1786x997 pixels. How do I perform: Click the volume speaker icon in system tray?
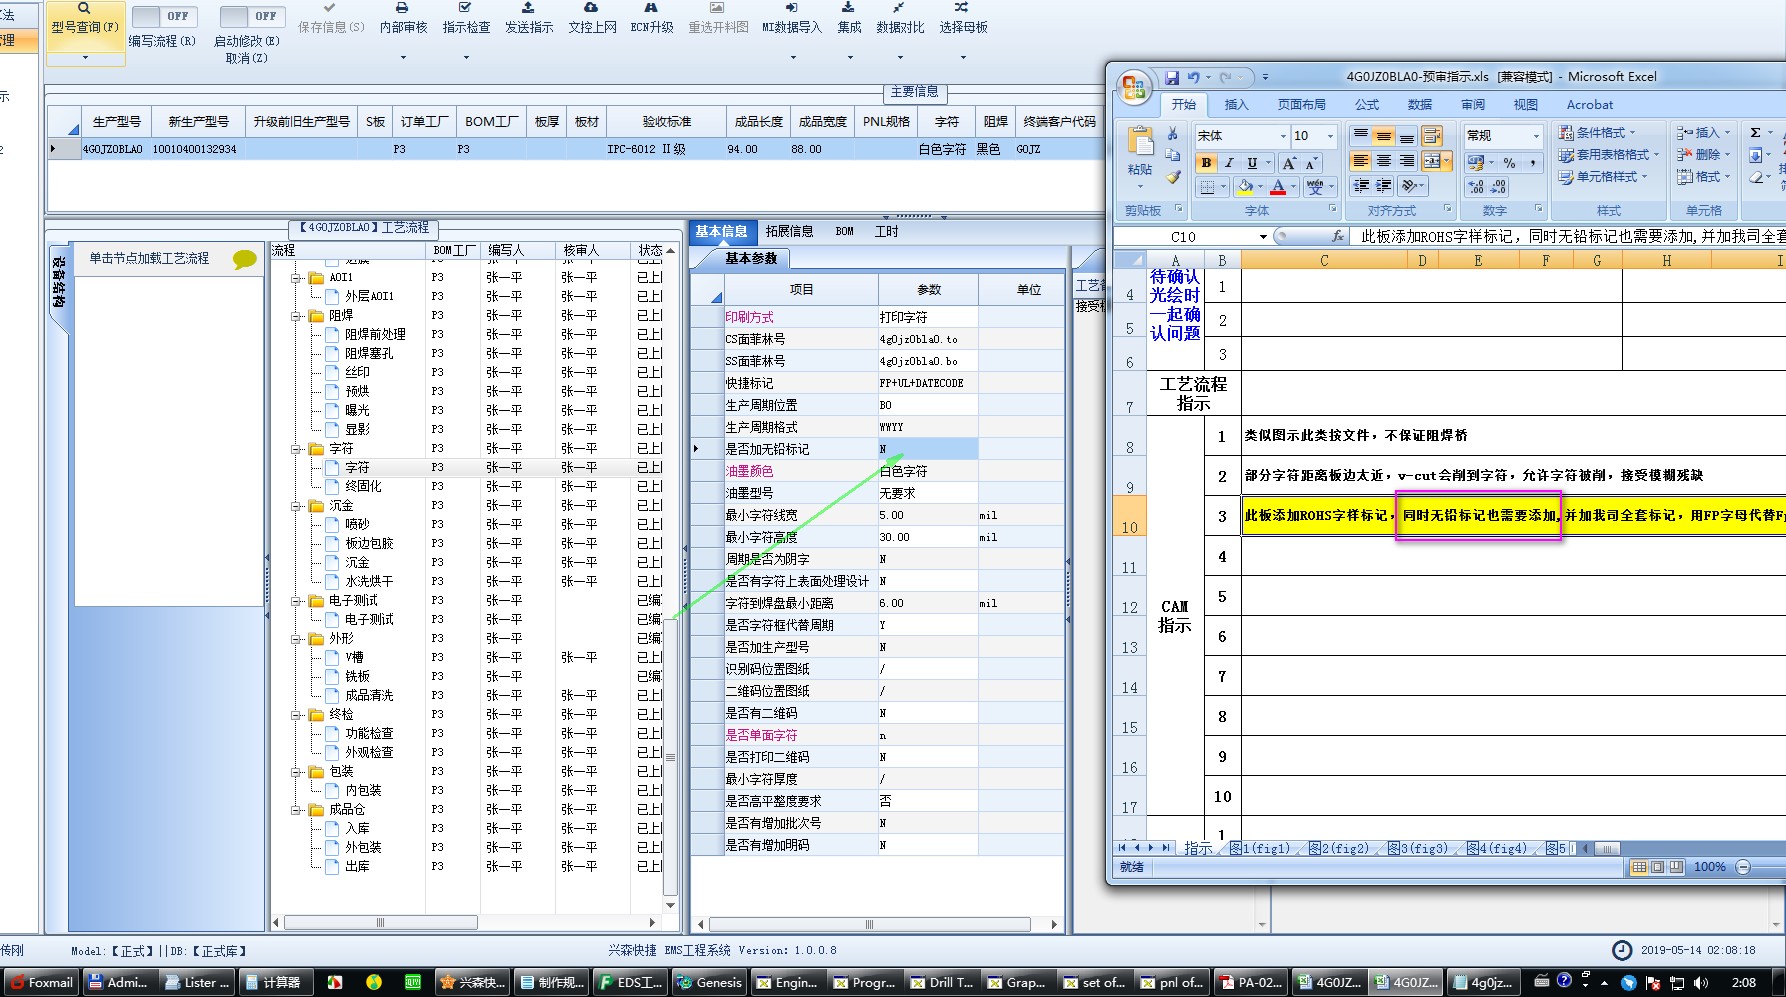tap(1700, 983)
